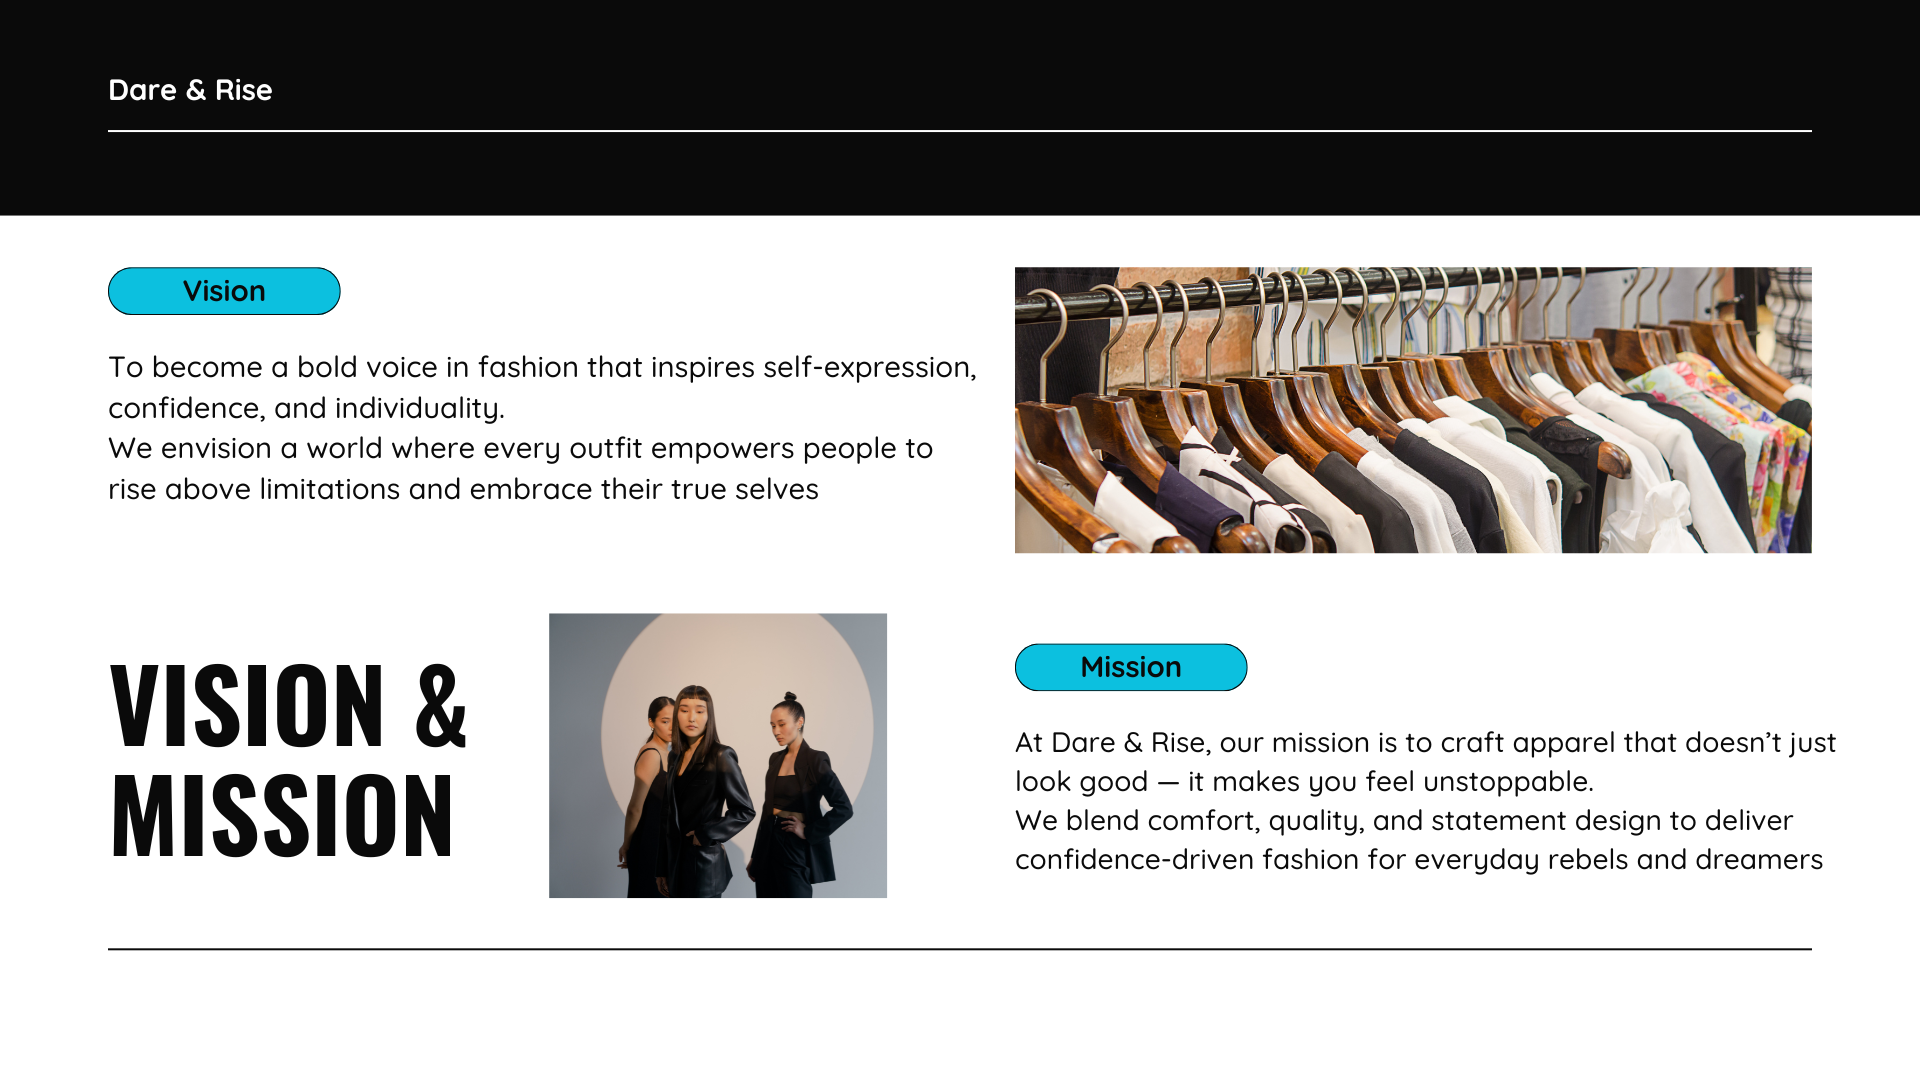Click the Mission pill label
Image resolution: width=1920 pixels, height=1080 pixels.
[x=1131, y=667]
